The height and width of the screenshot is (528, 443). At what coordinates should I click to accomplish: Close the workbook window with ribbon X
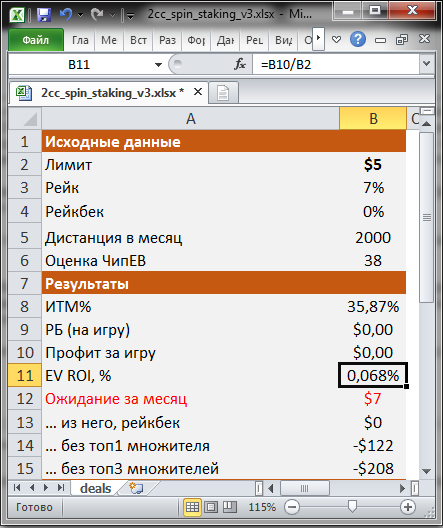pyautogui.click(x=424, y=39)
